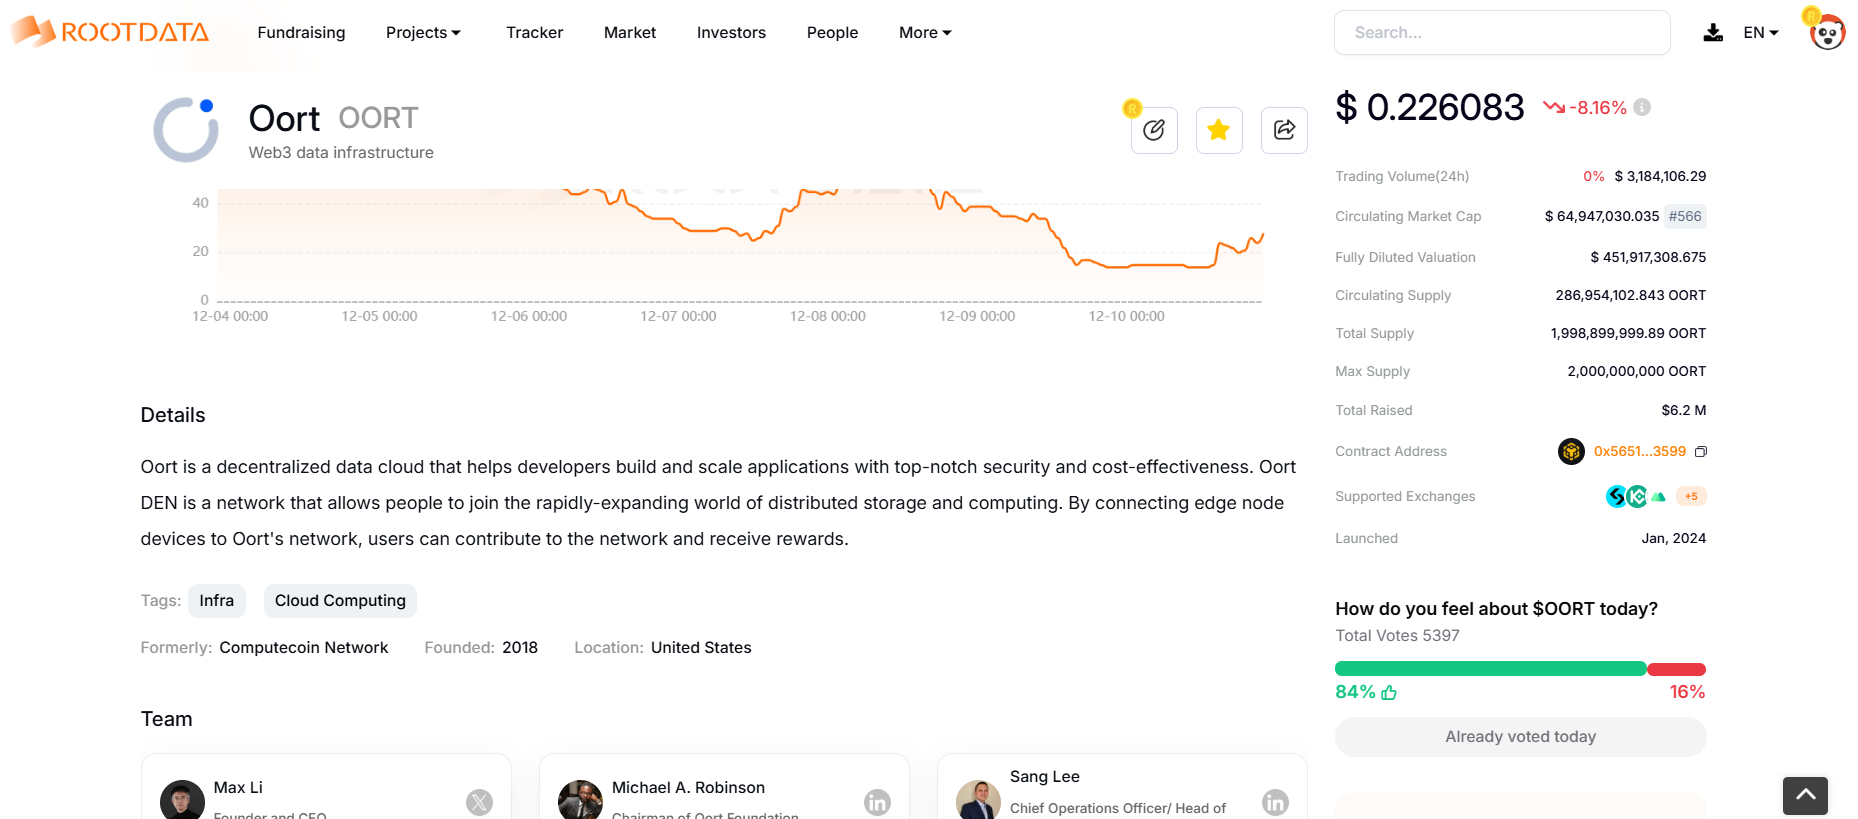Expand the More navigation menu
This screenshot has width=1858, height=819.
[925, 33]
